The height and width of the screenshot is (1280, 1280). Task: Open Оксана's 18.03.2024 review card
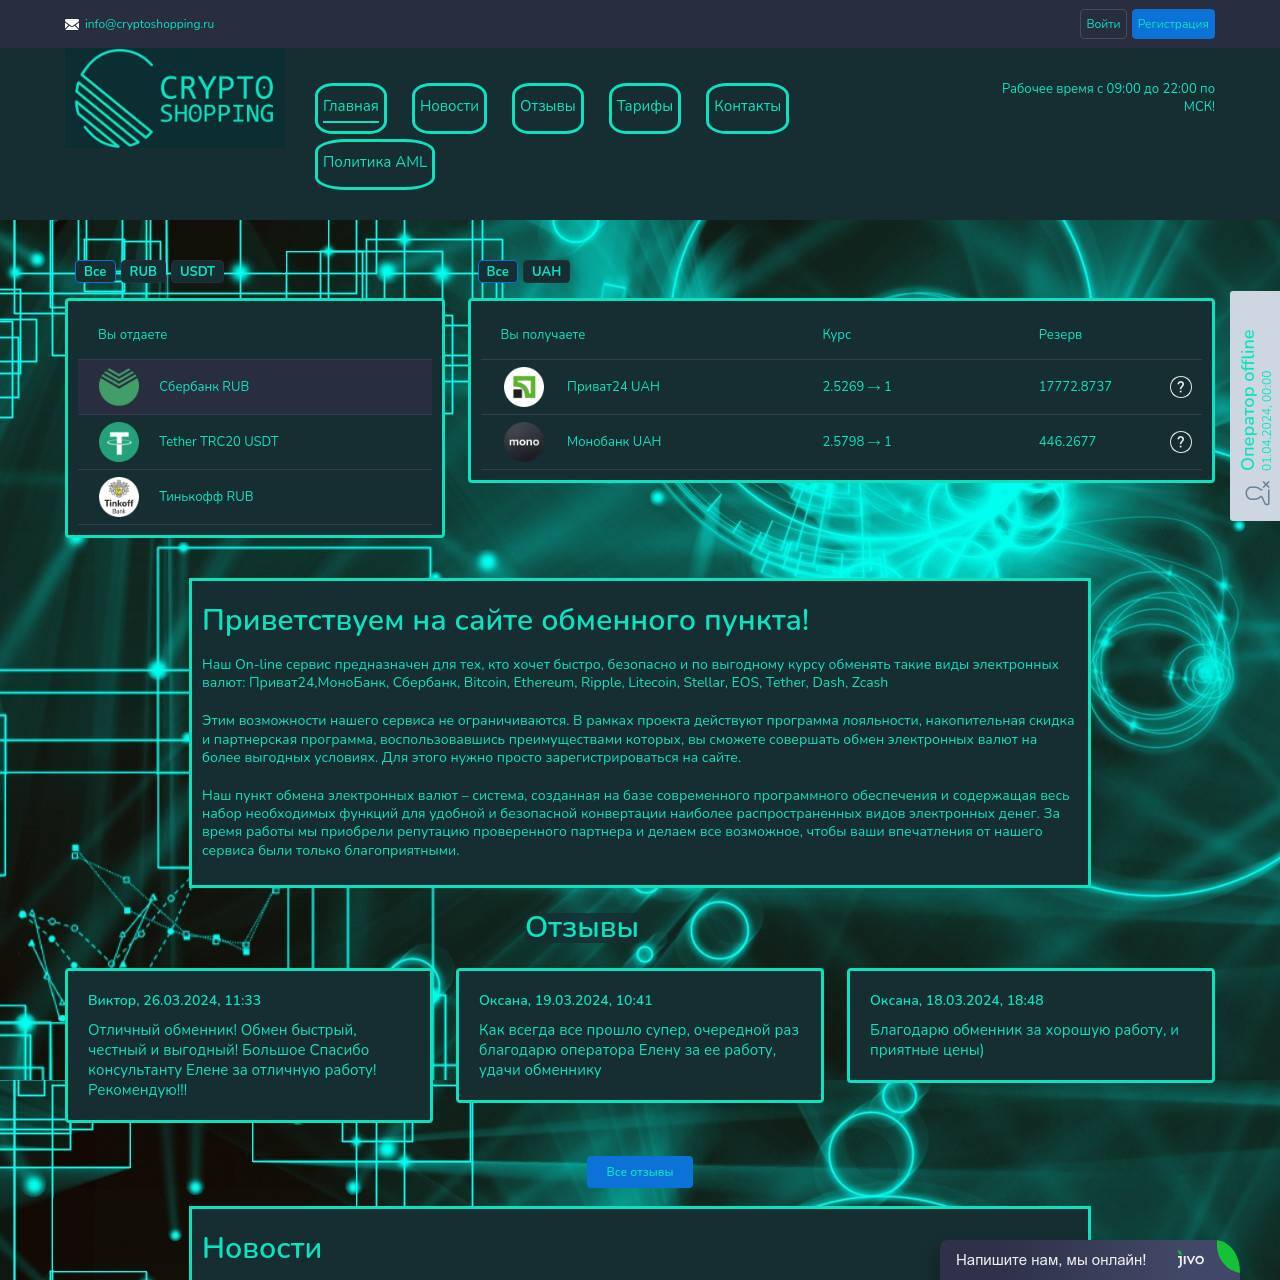(x=1031, y=1025)
